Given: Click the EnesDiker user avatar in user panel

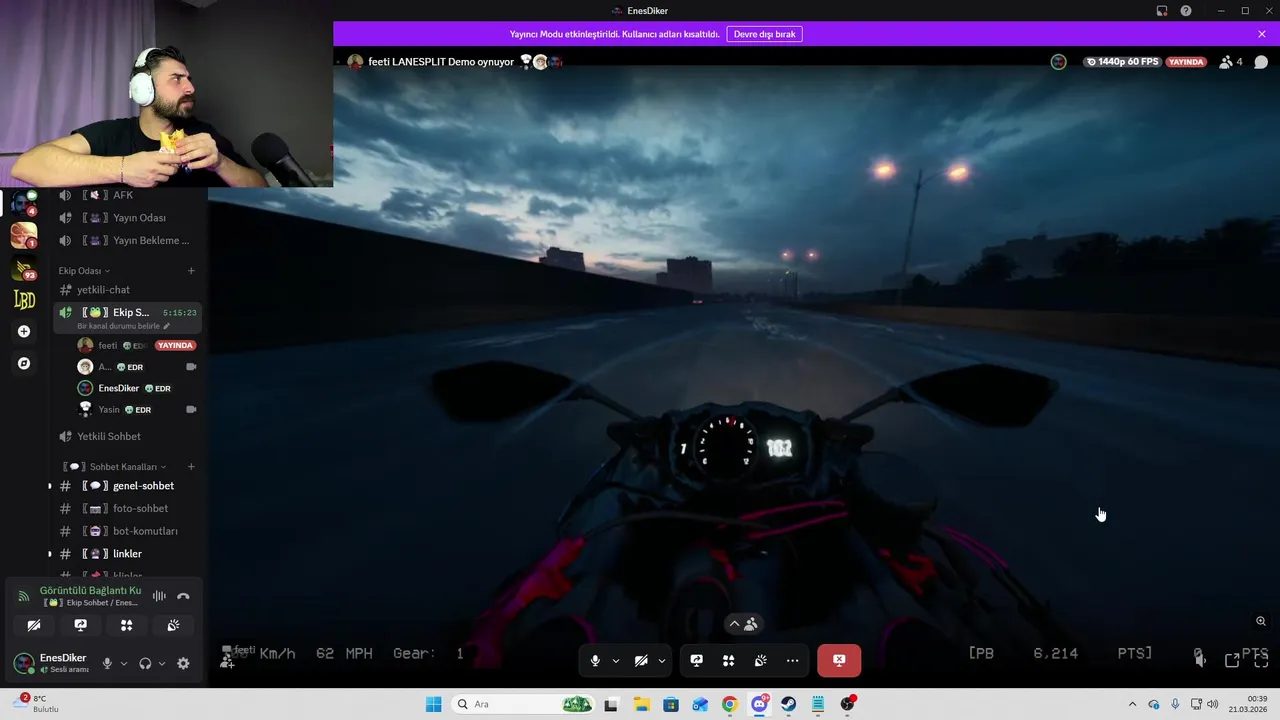Looking at the screenshot, I should coord(23,663).
